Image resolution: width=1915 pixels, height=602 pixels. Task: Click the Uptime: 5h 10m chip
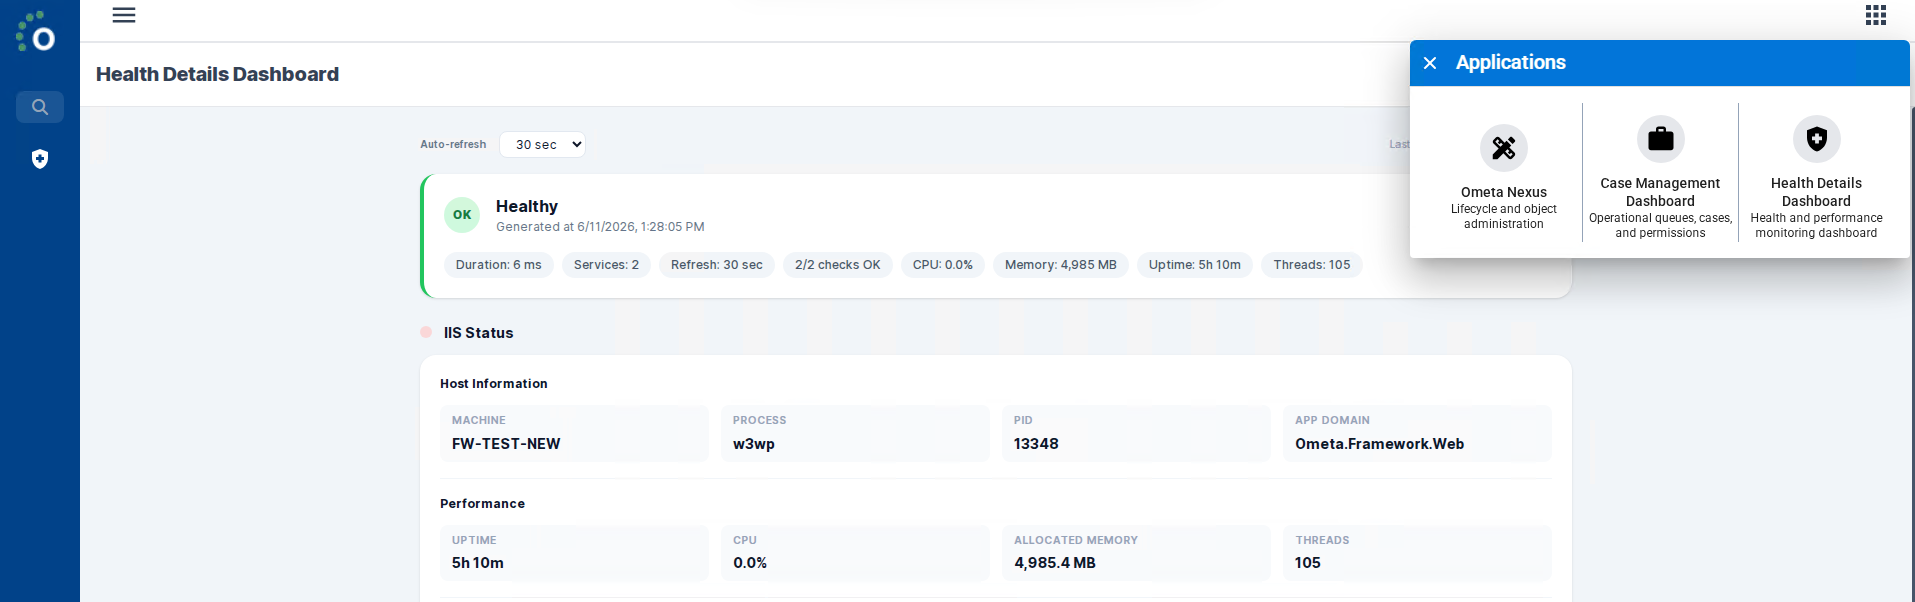point(1195,265)
